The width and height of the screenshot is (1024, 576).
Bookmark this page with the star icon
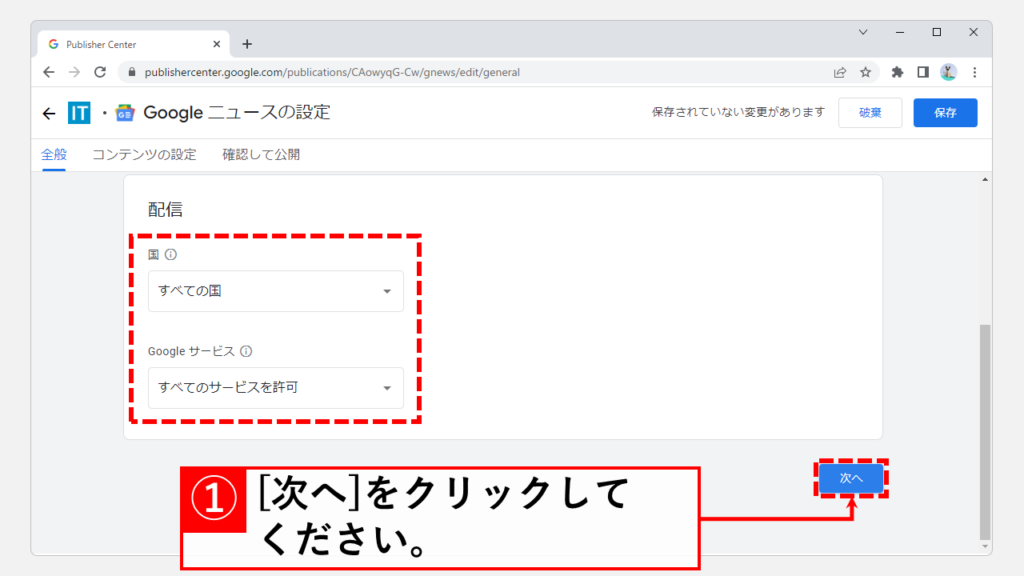pos(866,72)
